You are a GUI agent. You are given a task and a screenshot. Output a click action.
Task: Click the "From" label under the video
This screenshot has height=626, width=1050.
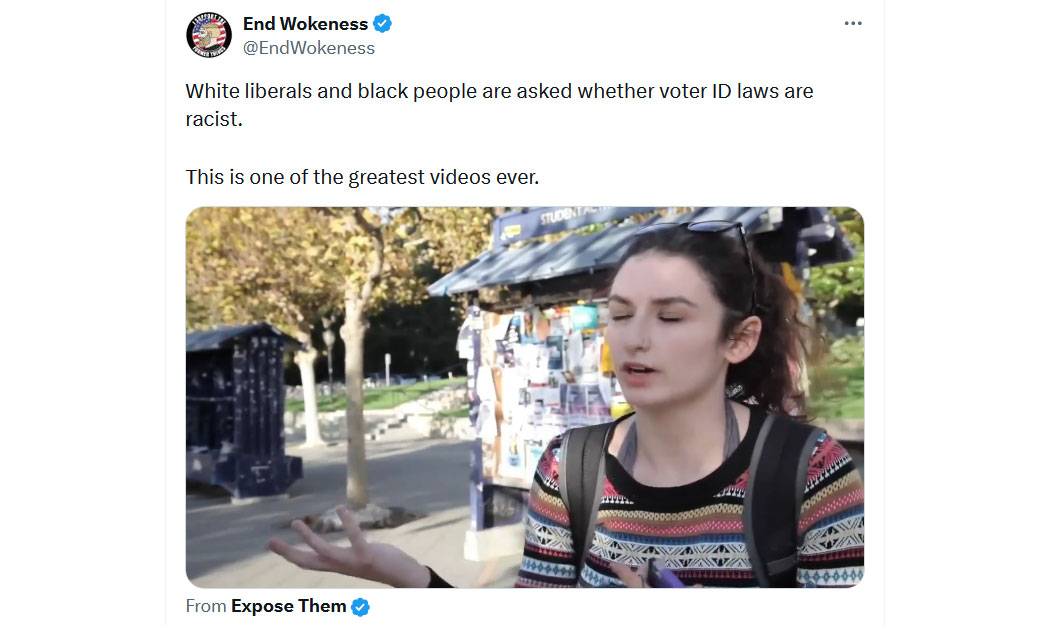[x=206, y=606]
